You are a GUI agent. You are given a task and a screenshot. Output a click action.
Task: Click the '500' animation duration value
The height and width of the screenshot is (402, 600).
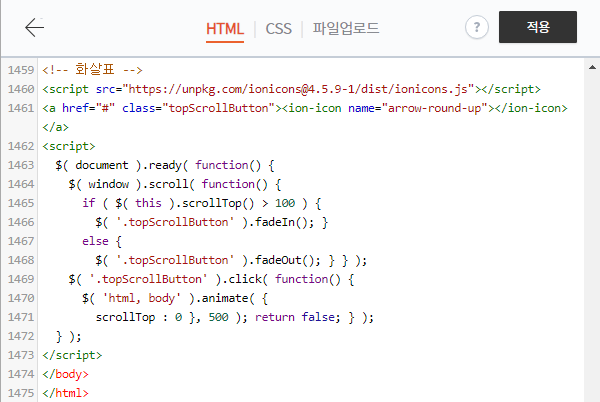218,317
